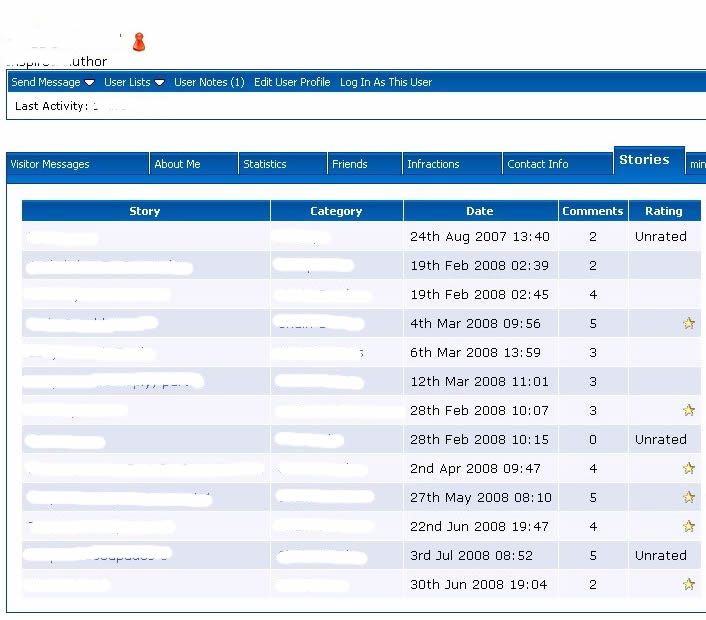This screenshot has width=706, height=620.
Task: Click star rating for 4th Mar 2008 story
Action: pos(688,323)
